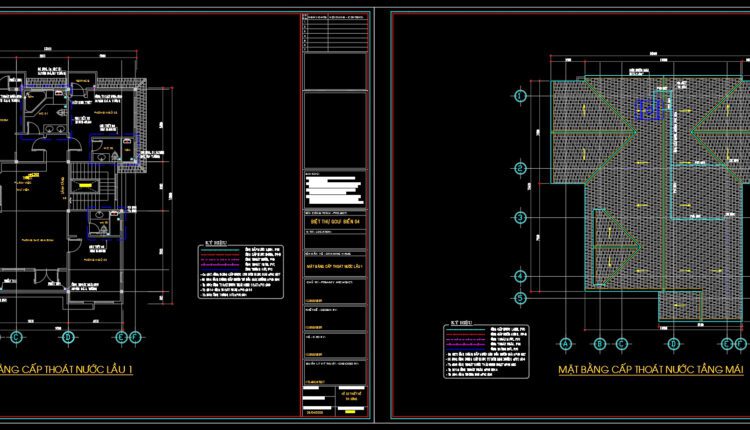Click the cyan line sample in the roof plan legend

click(x=465, y=330)
